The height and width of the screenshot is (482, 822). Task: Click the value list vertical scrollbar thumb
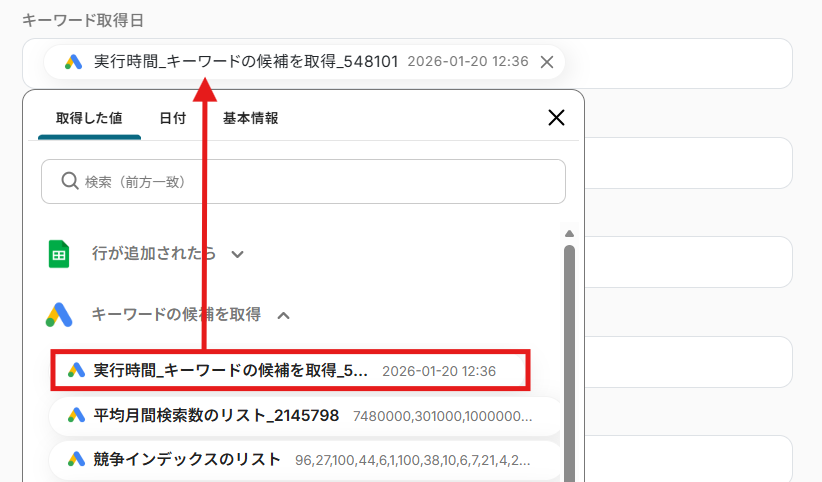click(x=569, y=362)
